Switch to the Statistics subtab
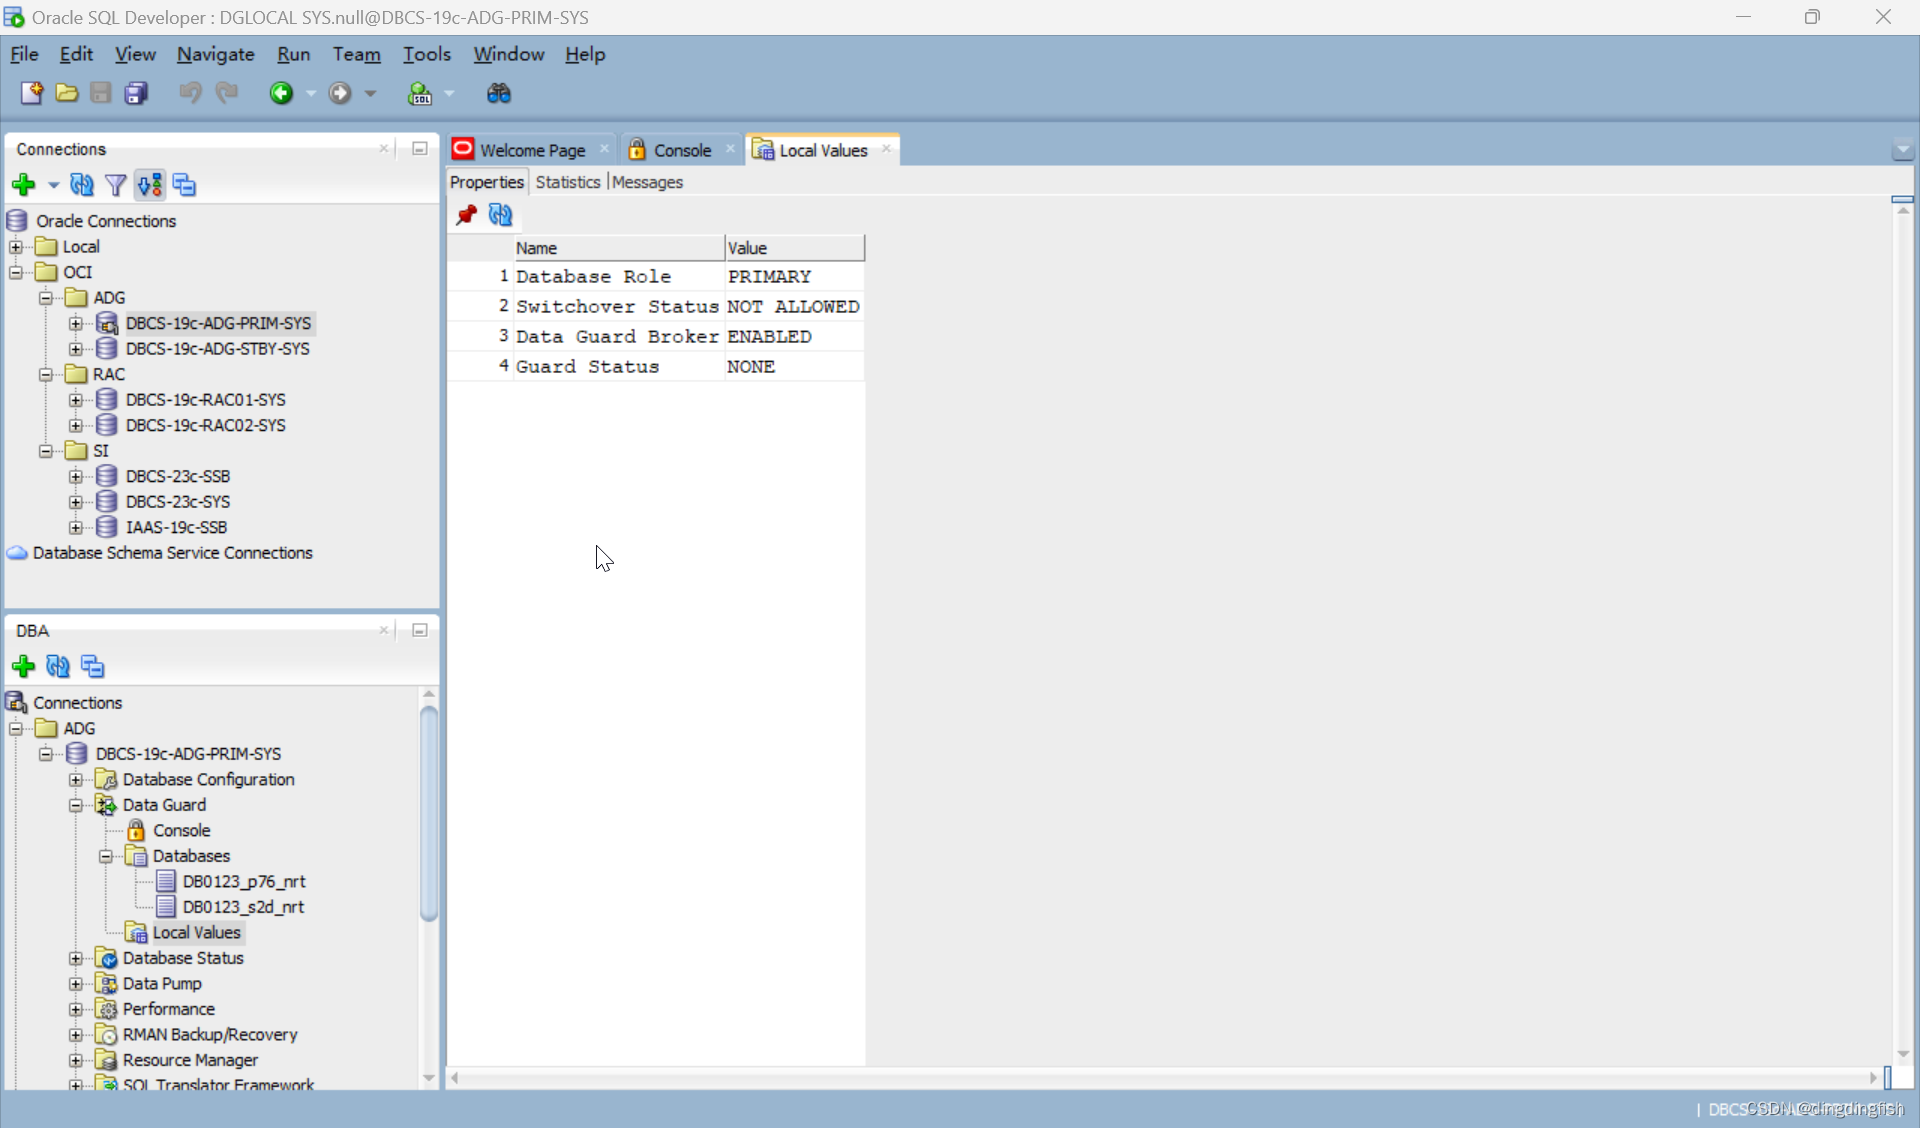 567,182
